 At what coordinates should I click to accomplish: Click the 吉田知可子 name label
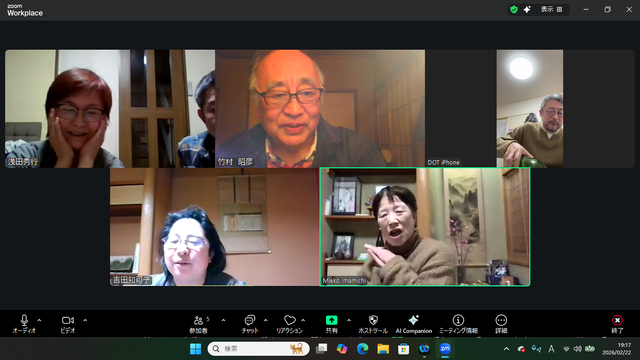click(132, 280)
